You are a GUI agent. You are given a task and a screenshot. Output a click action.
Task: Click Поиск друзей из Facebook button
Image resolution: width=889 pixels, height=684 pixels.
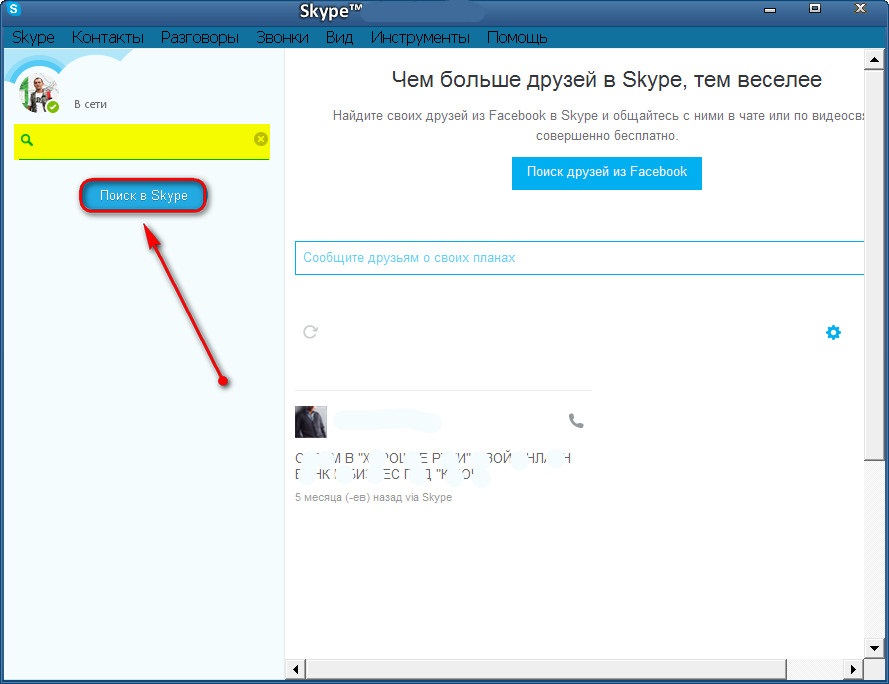pyautogui.click(x=606, y=172)
